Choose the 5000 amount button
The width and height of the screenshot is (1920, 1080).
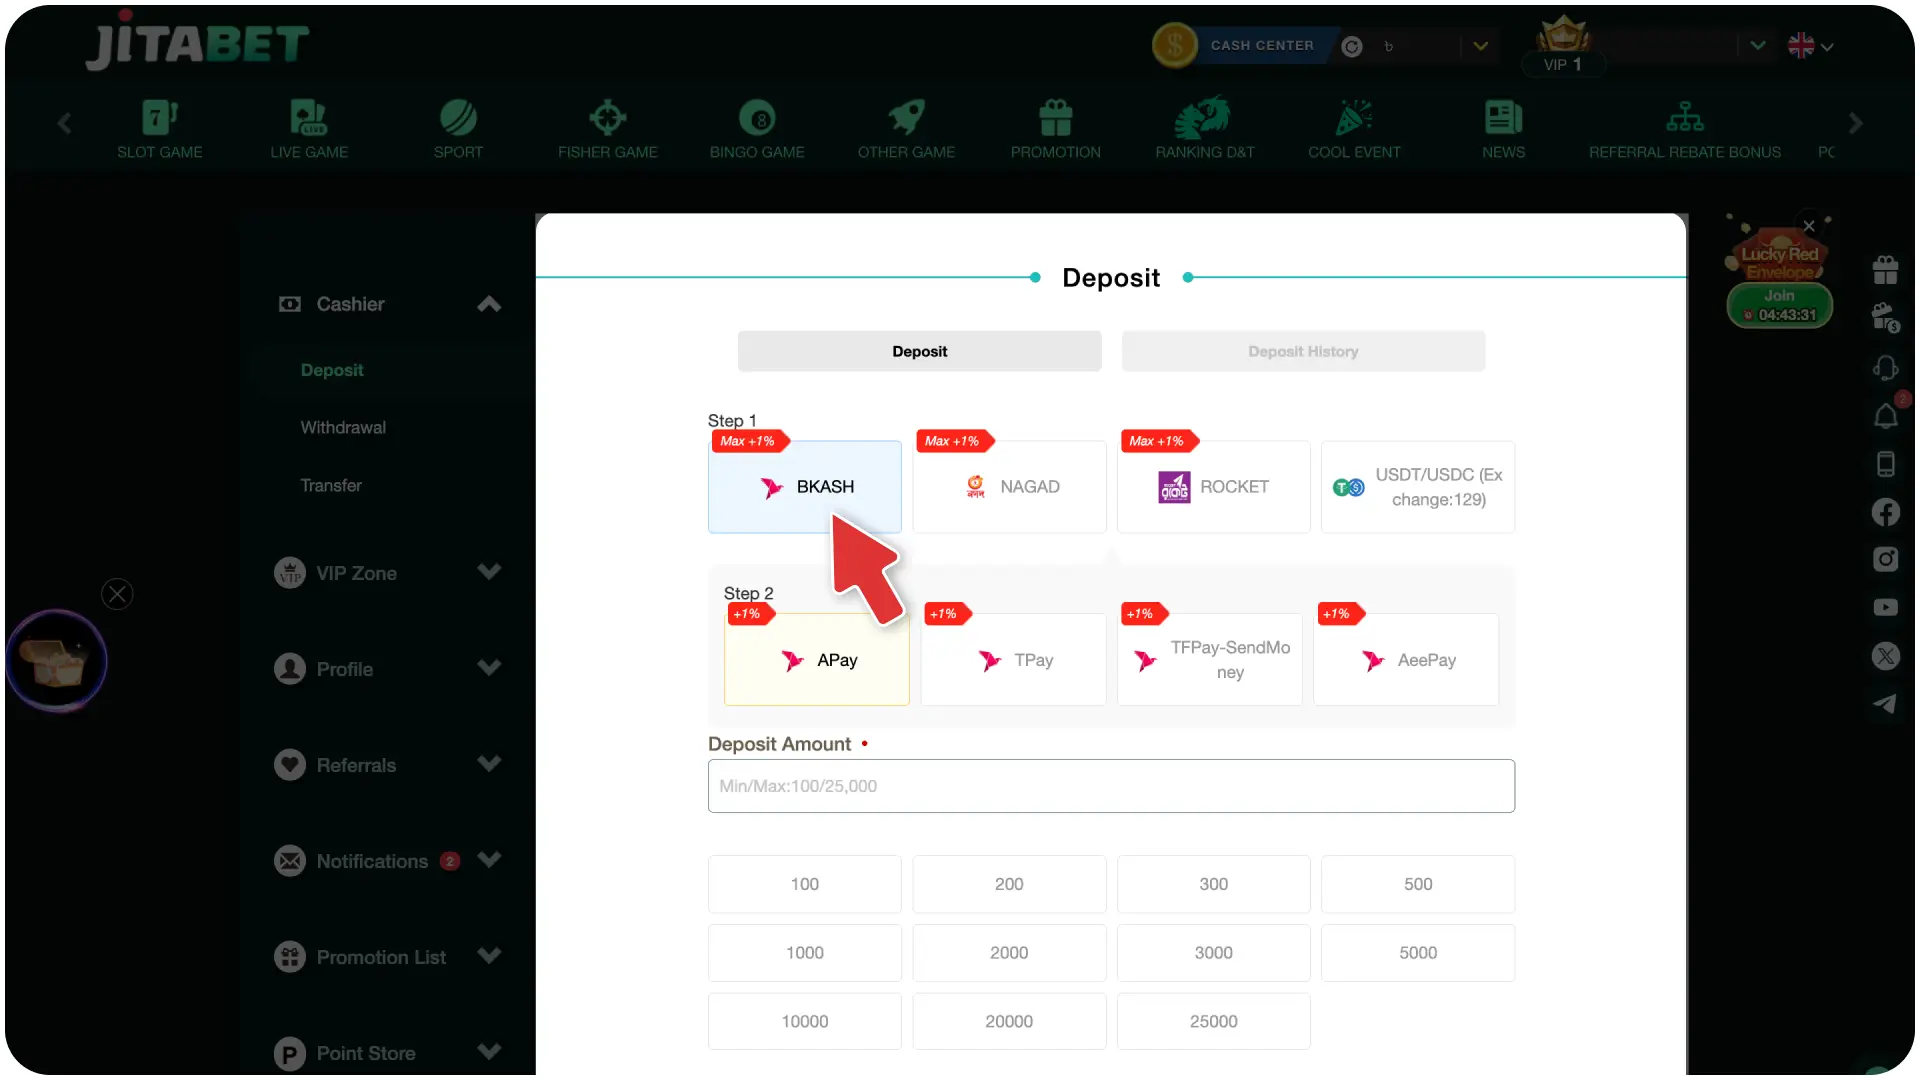click(x=1418, y=953)
